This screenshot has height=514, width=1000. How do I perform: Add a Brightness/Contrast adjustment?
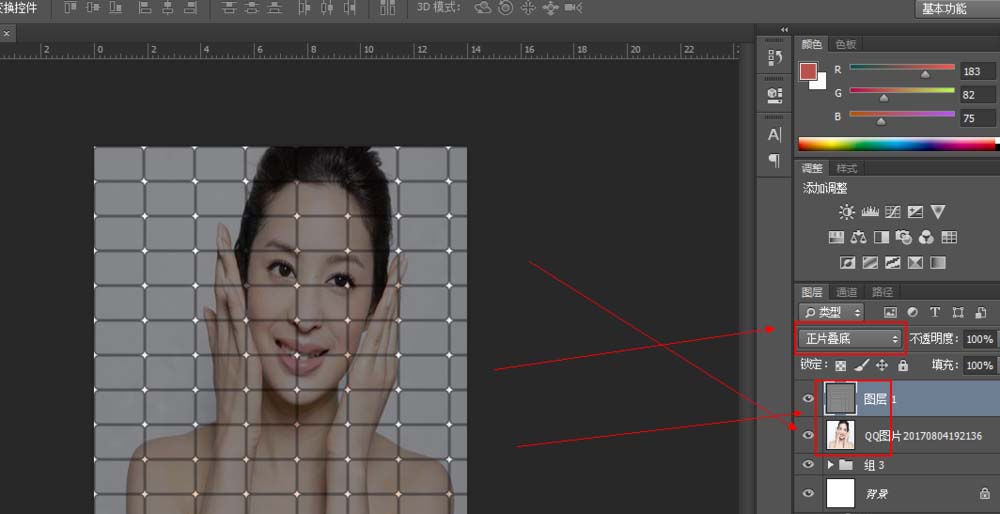pyautogui.click(x=847, y=212)
